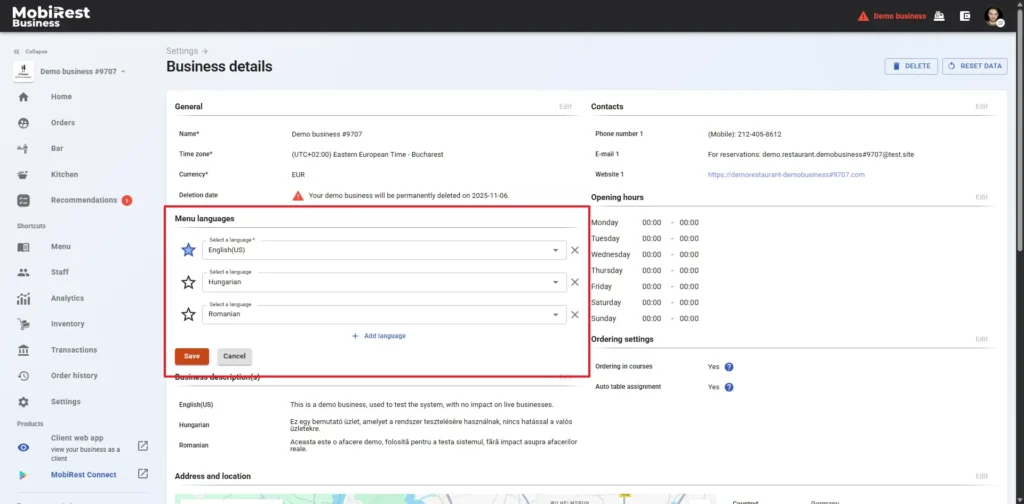
Task: Save the menu languages
Action: 191,356
